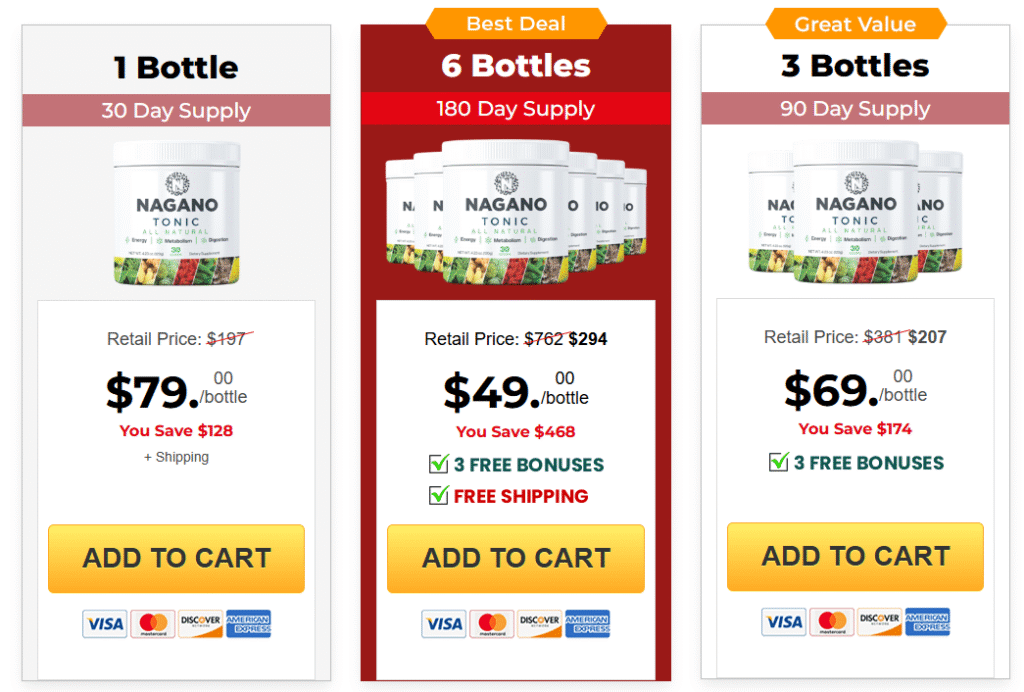Click Visa icon under 3 Bottles offer
Screen dimensions: 1024x692
pos(784,622)
